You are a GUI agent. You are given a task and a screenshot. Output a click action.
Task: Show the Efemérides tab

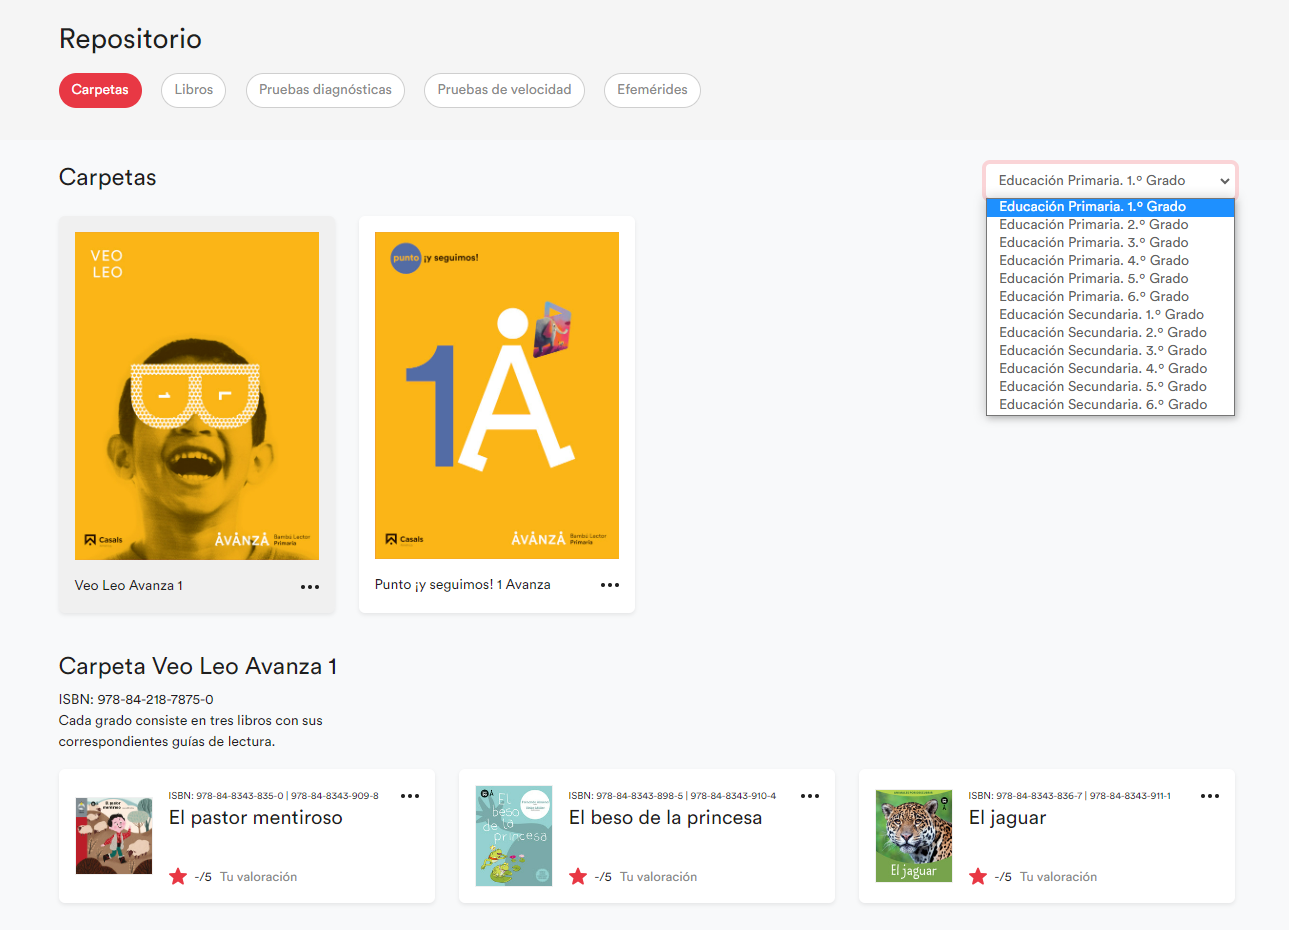[x=652, y=90]
